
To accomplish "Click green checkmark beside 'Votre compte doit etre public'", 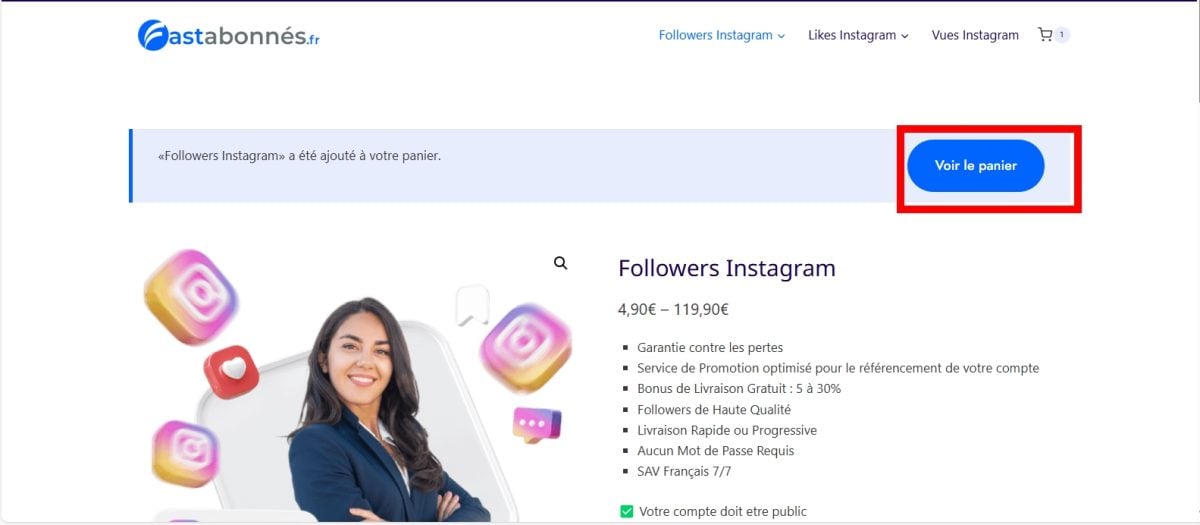I will tap(627, 511).
